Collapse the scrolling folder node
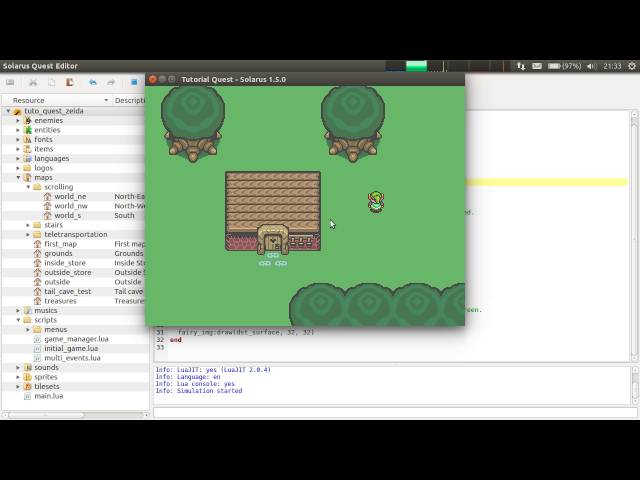640x480 pixels. pyautogui.click(x=28, y=187)
